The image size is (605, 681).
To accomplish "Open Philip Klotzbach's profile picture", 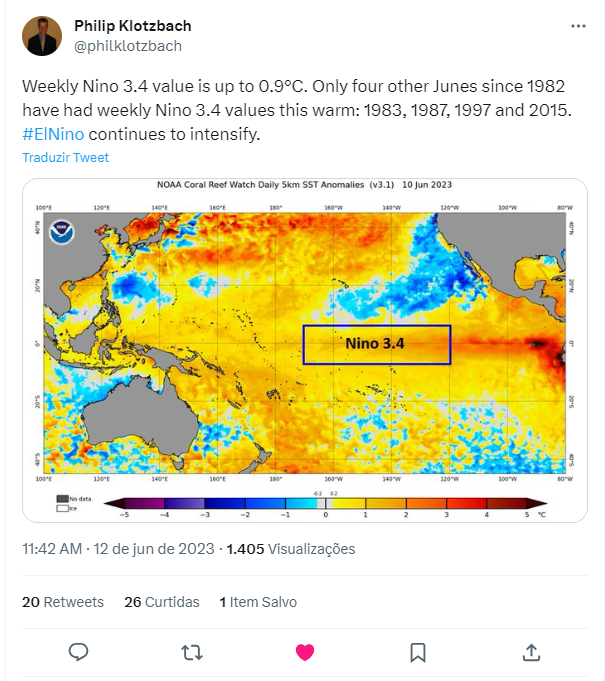I will [x=42, y=36].
